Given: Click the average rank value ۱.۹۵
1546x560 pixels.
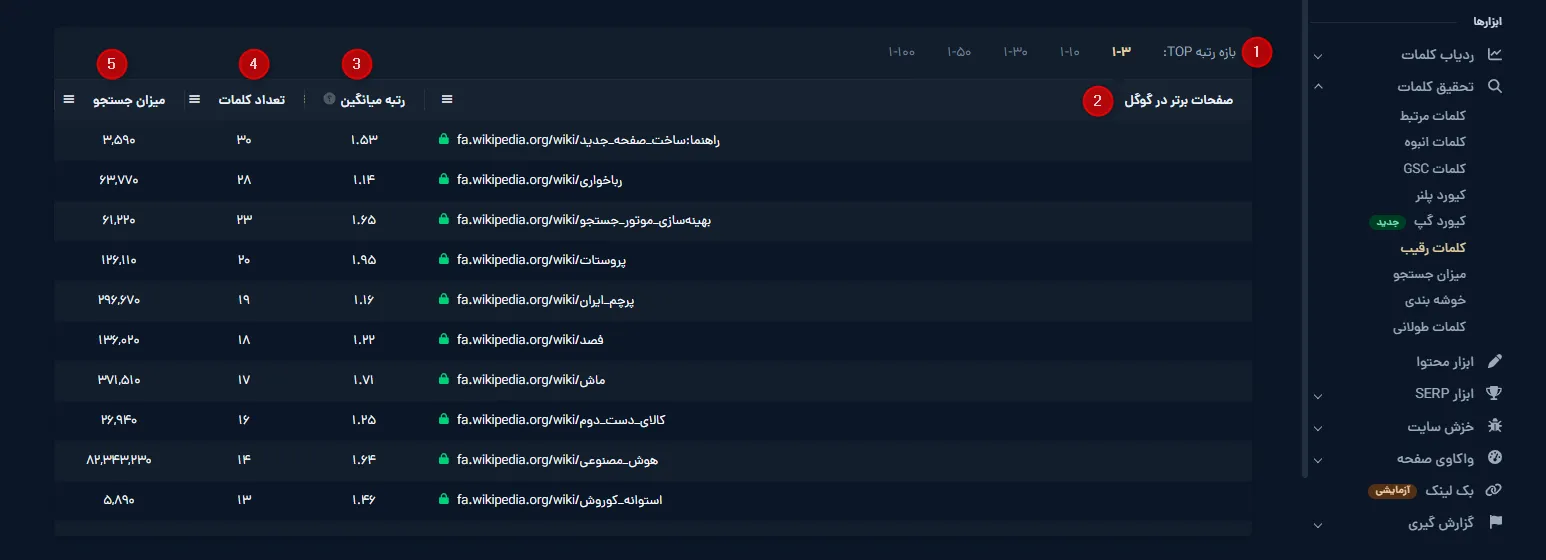Looking at the screenshot, I should click(363, 260).
